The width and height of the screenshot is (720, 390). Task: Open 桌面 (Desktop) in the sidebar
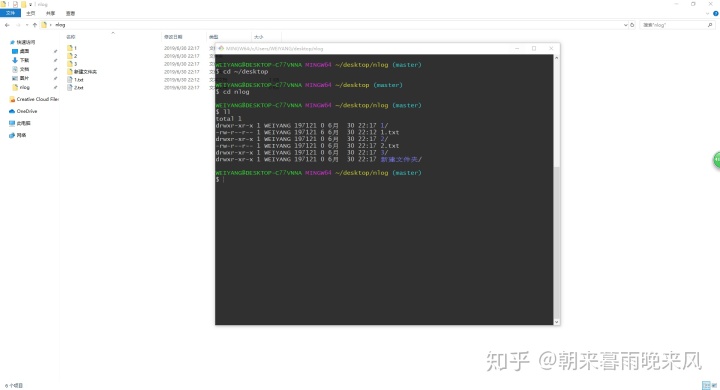(x=21, y=51)
